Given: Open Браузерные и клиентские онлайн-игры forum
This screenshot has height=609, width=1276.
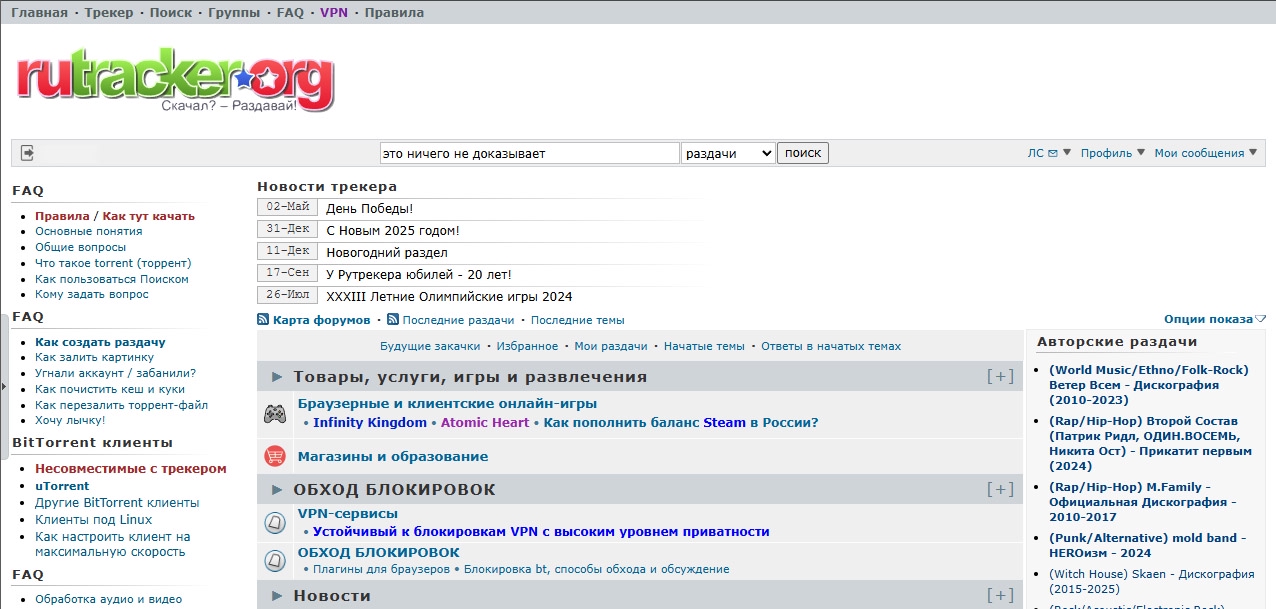Looking at the screenshot, I should click(x=447, y=404).
